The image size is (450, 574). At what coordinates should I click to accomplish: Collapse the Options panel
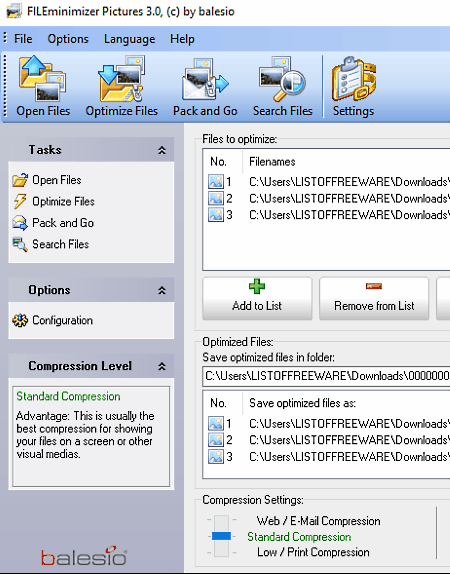[x=161, y=290]
